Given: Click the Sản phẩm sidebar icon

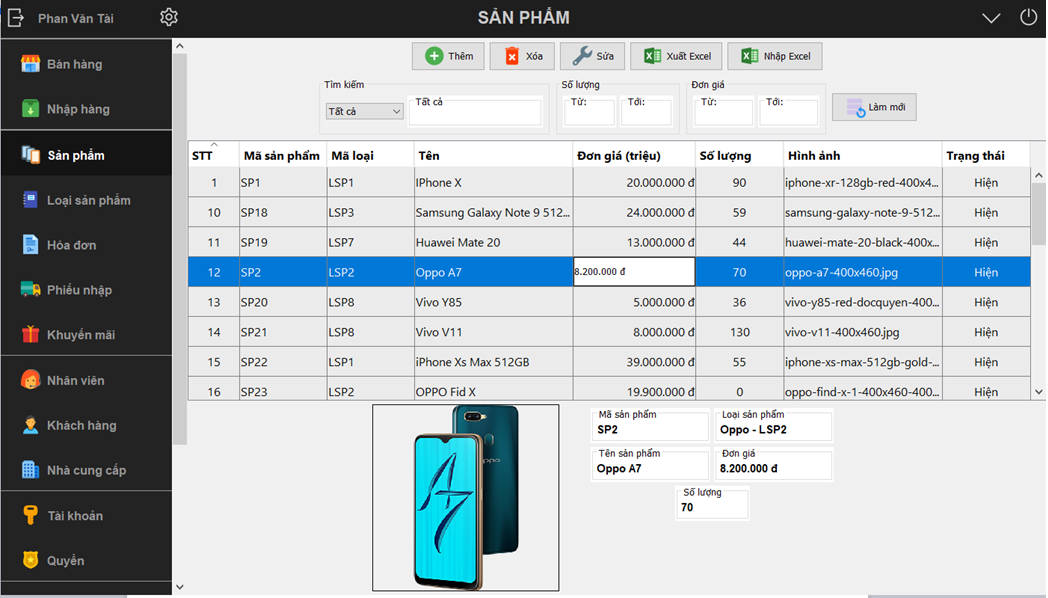Looking at the screenshot, I should coord(30,155).
